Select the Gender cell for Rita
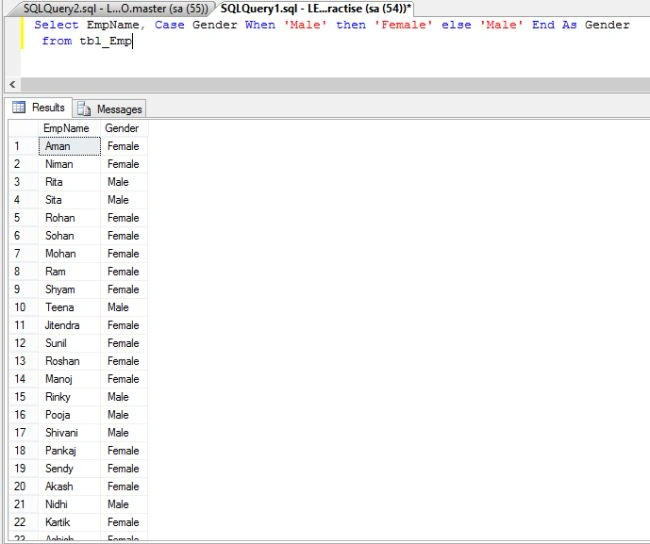650x544 pixels. point(124,182)
